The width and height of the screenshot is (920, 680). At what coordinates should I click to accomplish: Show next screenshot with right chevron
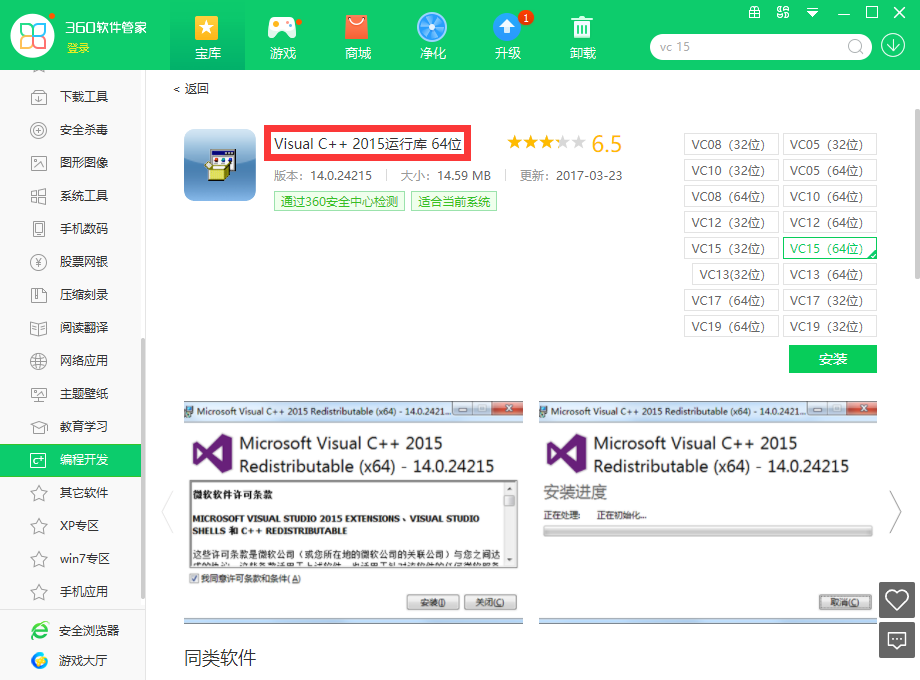(895, 512)
